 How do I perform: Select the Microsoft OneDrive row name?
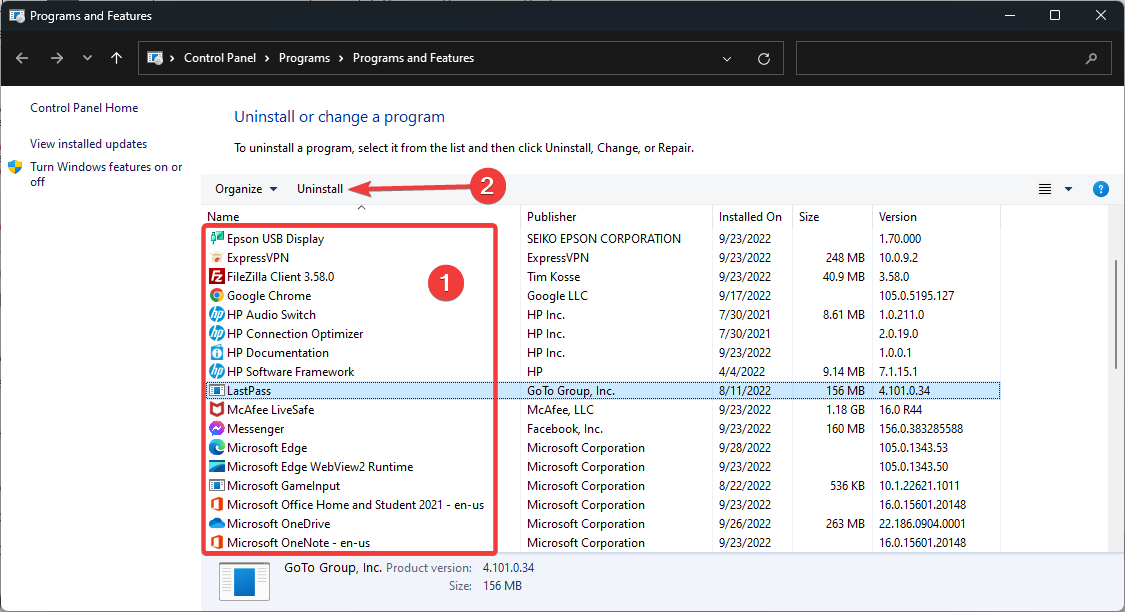pos(278,524)
